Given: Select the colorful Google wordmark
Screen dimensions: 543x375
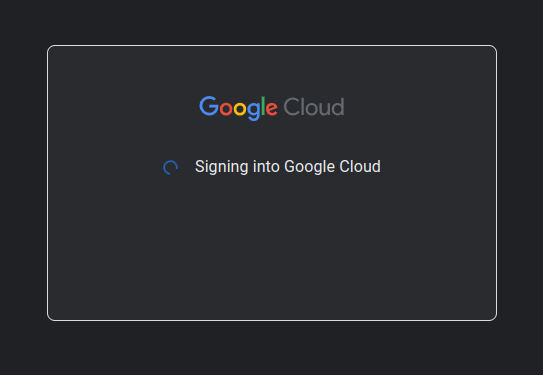Looking at the screenshot, I should point(238,108).
